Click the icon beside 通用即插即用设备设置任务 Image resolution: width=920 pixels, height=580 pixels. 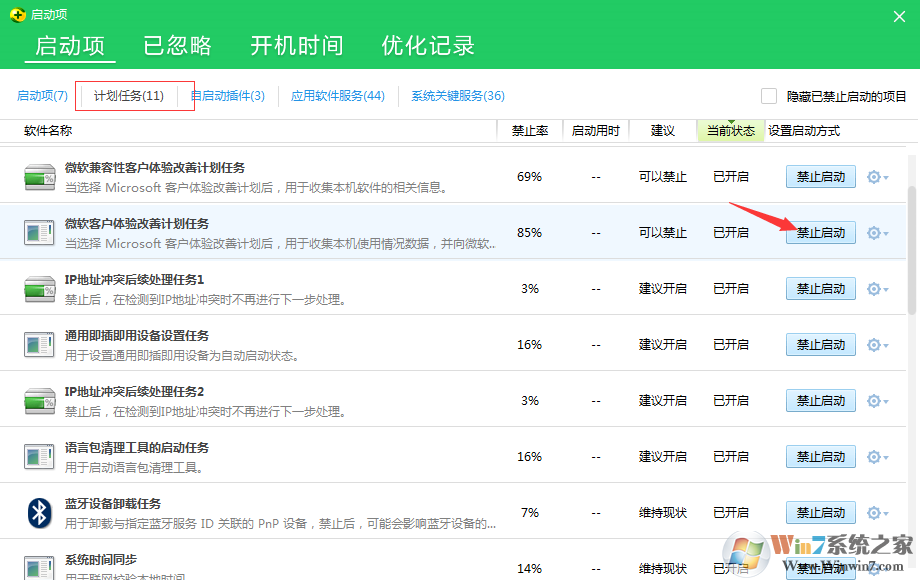(39, 345)
